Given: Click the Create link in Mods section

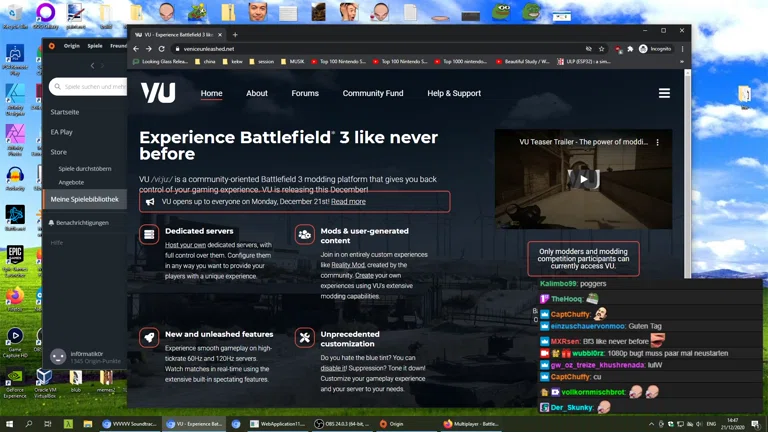Looking at the screenshot, I should pyautogui.click(x=364, y=275).
